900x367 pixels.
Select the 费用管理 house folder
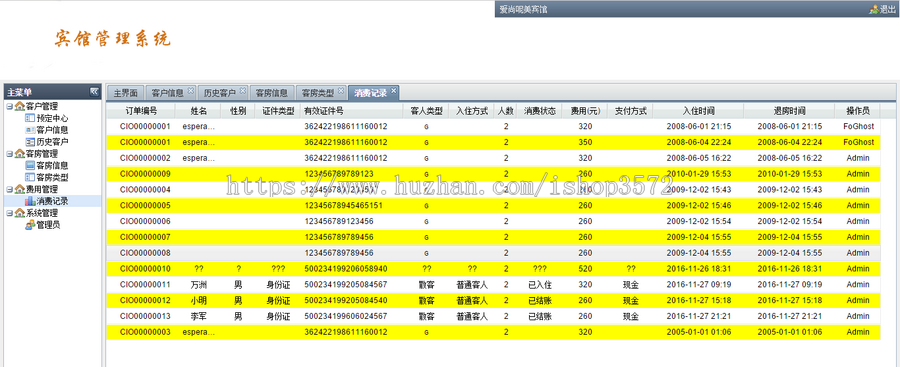20,189
